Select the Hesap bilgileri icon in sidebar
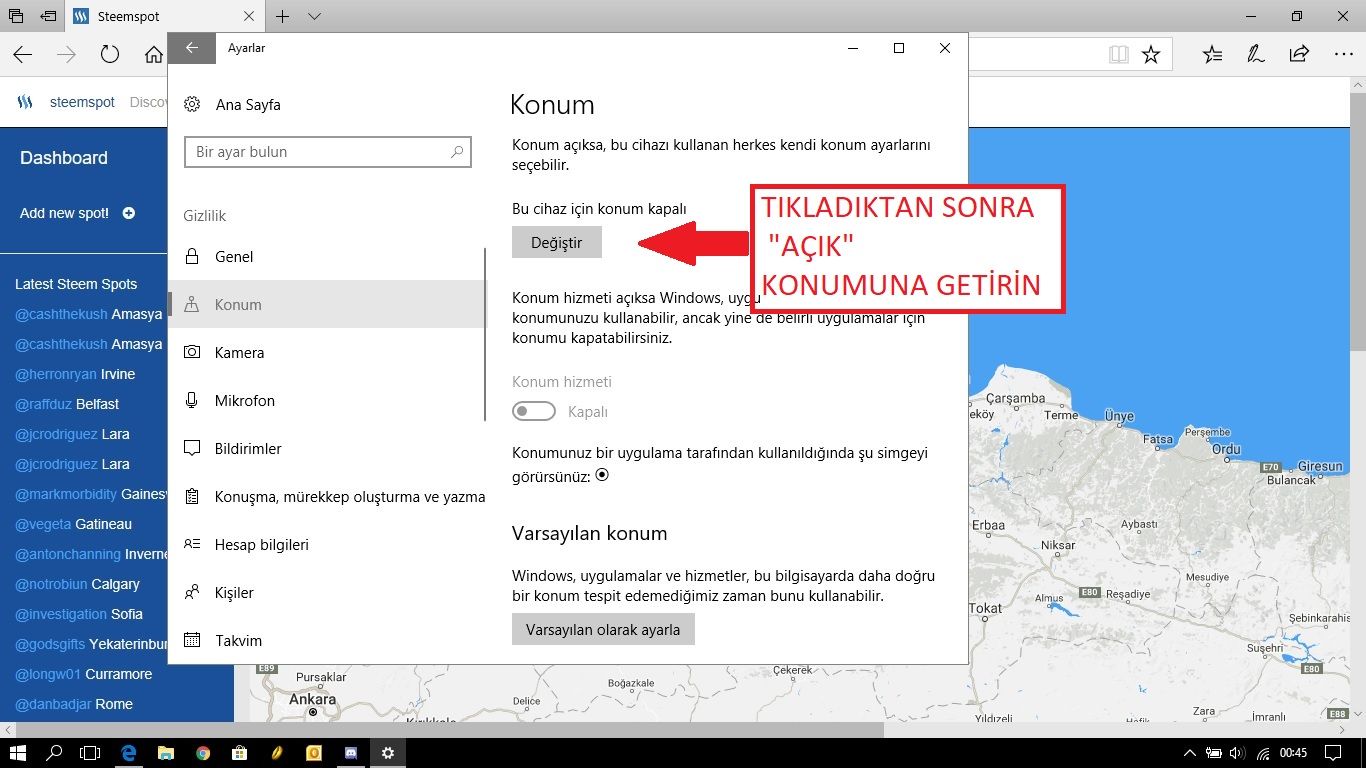This screenshot has height=768, width=1366. (192, 544)
